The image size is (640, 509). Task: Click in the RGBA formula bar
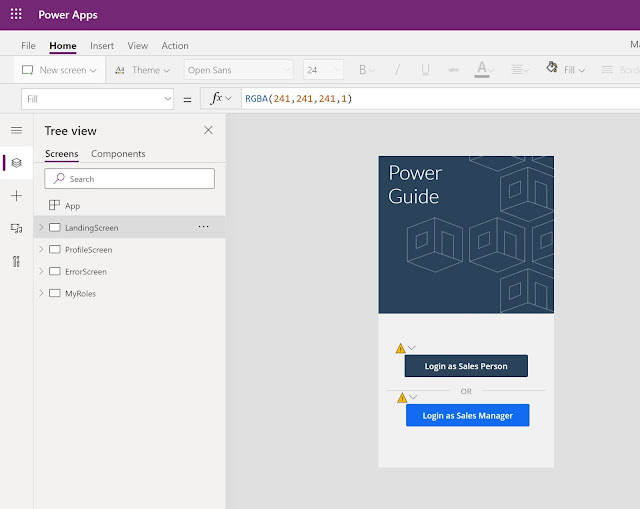pos(441,99)
